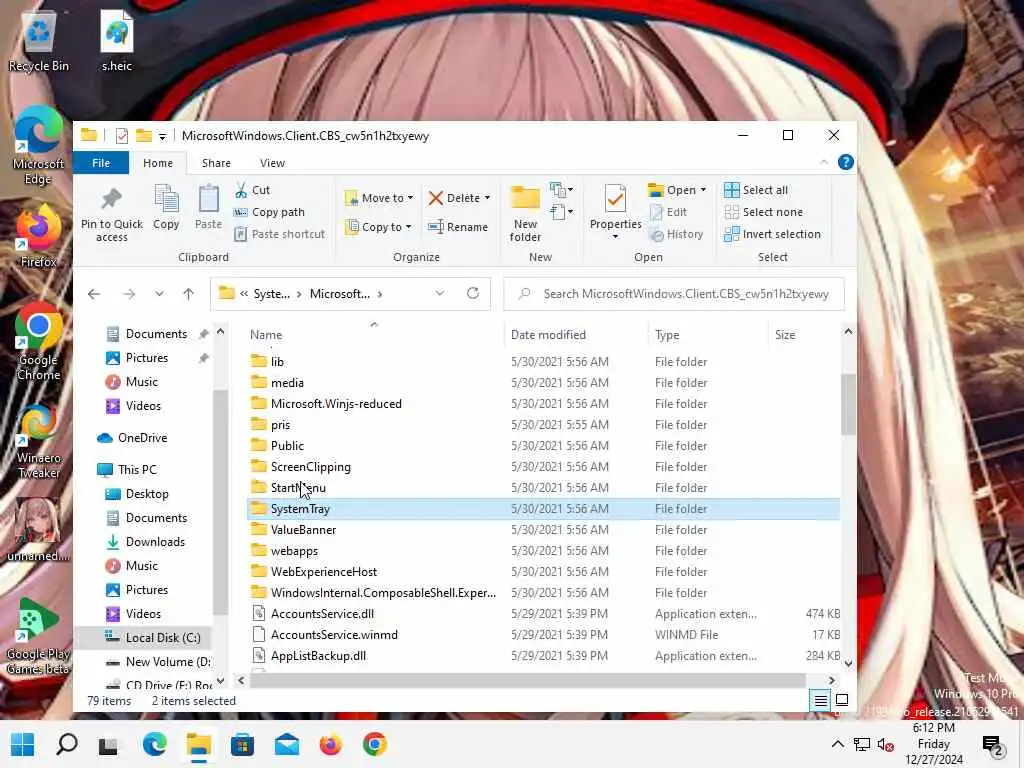Go up one folder level
Screen dimensions: 1024x768
click(x=189, y=294)
